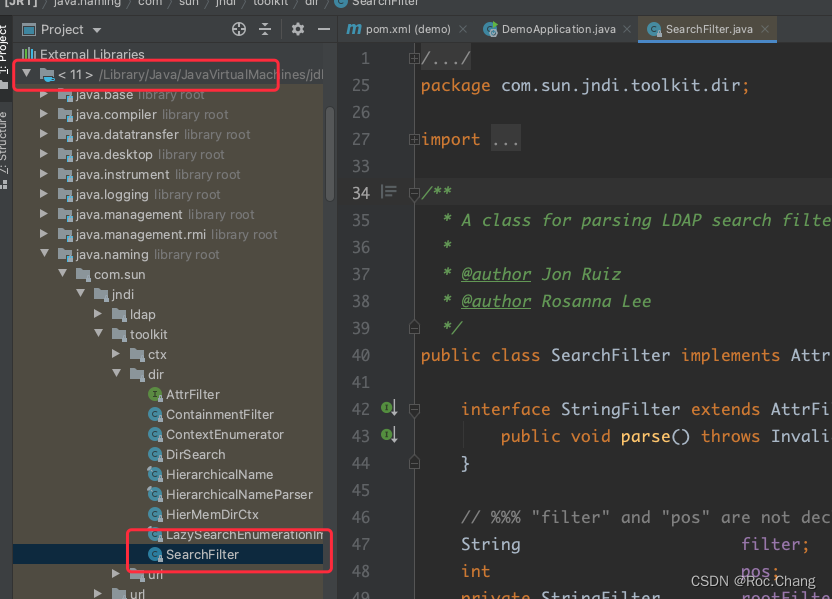Click the JDK 11 library folder icon
Image resolution: width=832 pixels, height=599 pixels.
click(47, 75)
